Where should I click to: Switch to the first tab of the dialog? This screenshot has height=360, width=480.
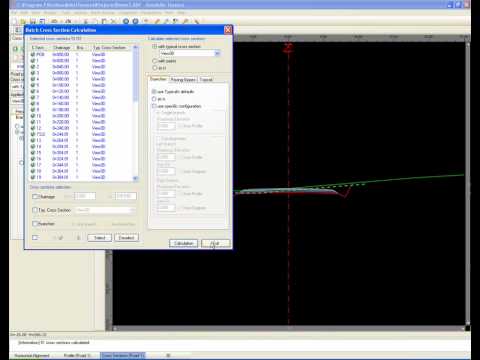tap(158, 79)
